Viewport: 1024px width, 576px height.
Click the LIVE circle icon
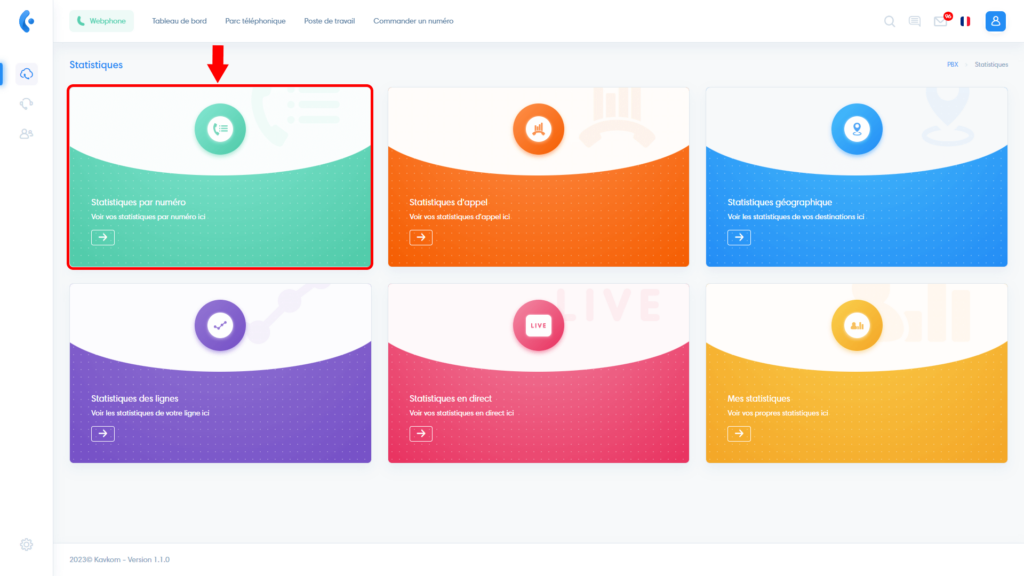point(538,325)
